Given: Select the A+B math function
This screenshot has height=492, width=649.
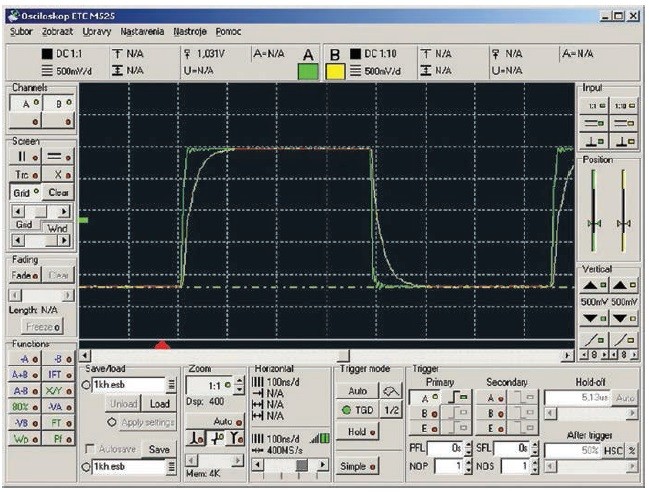Looking at the screenshot, I should pyautogui.click(x=23, y=374).
